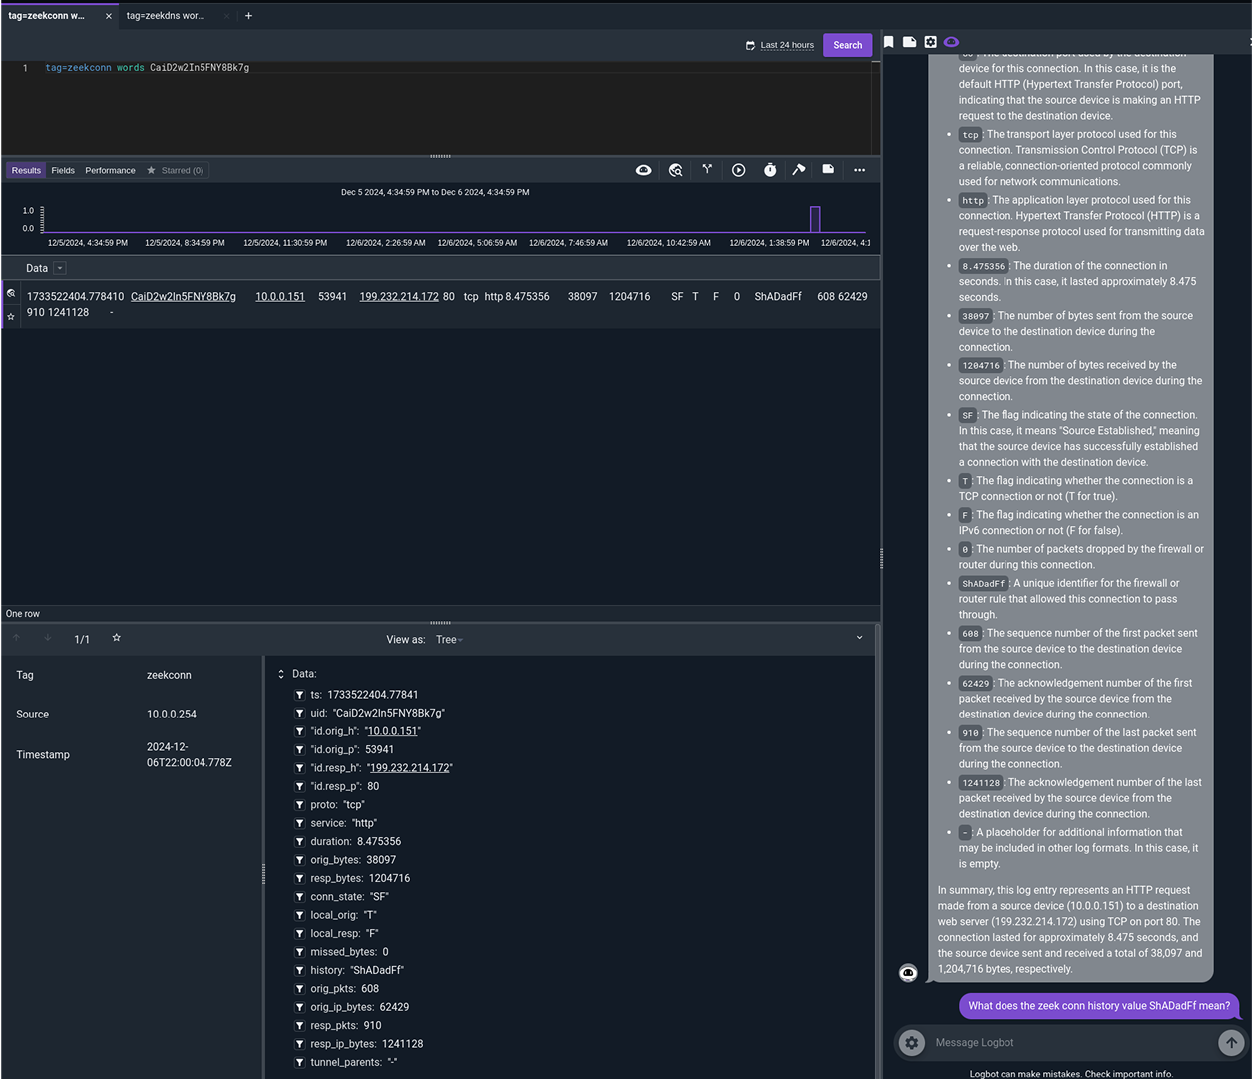This screenshot has height=1079, width=1252.
Task: Toggle the purple Logbot icon in side panel header
Action: click(951, 42)
